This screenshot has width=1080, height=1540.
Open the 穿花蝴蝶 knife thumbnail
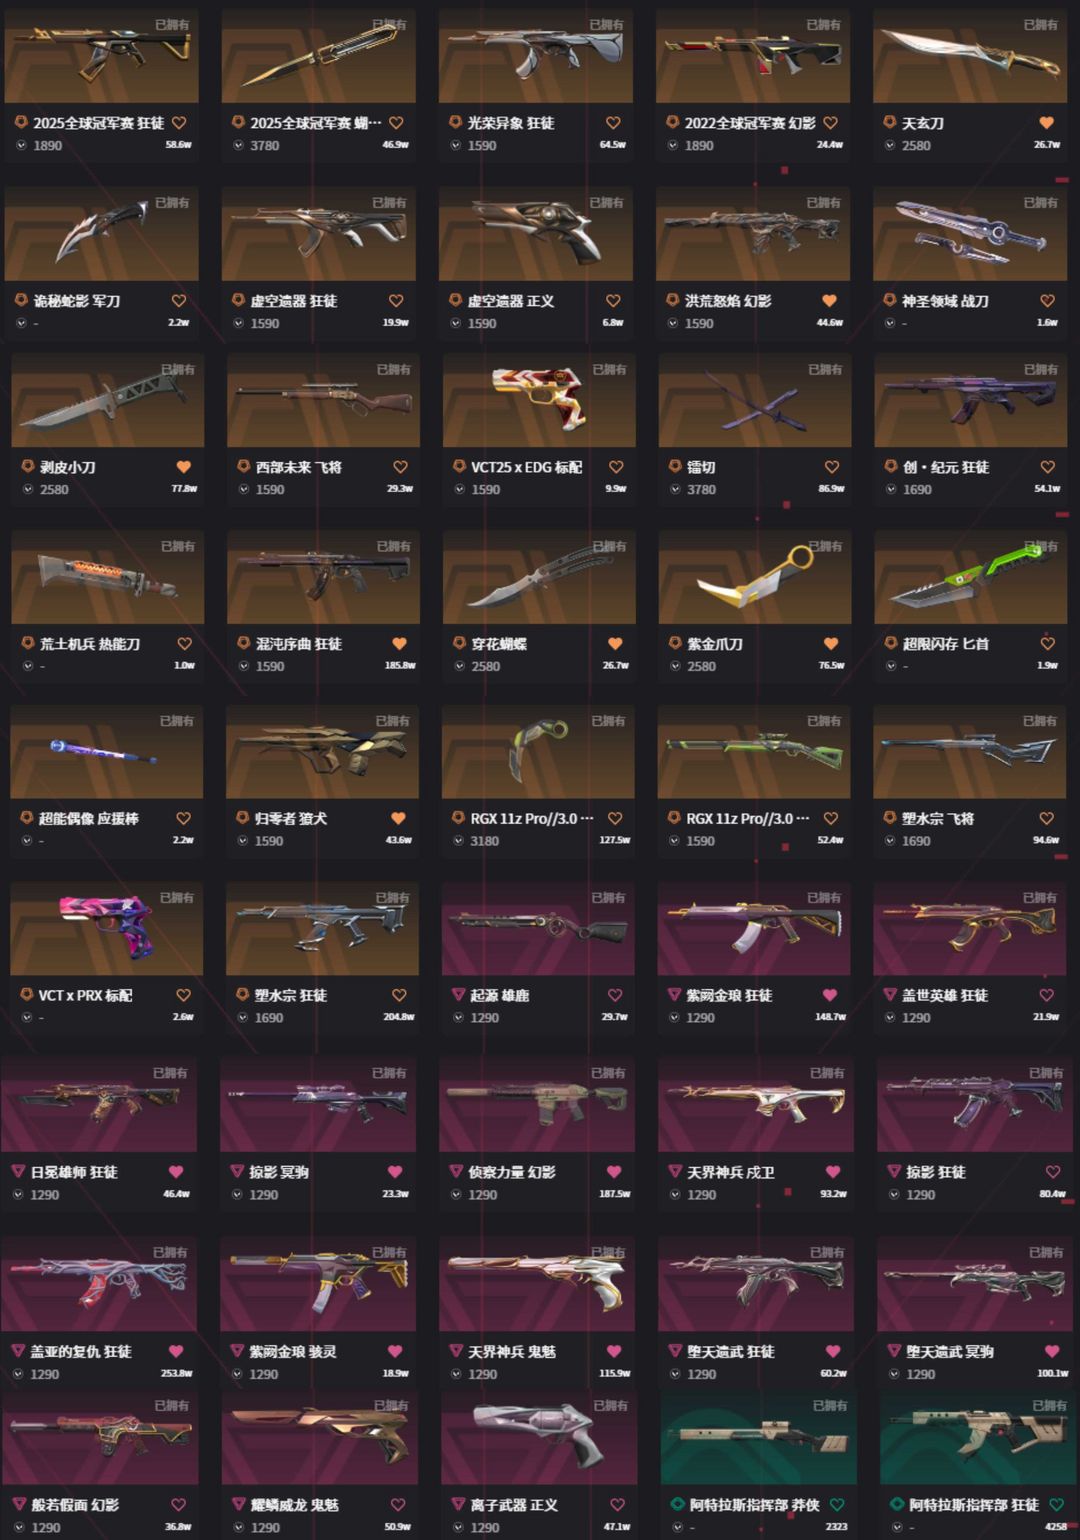(x=539, y=577)
